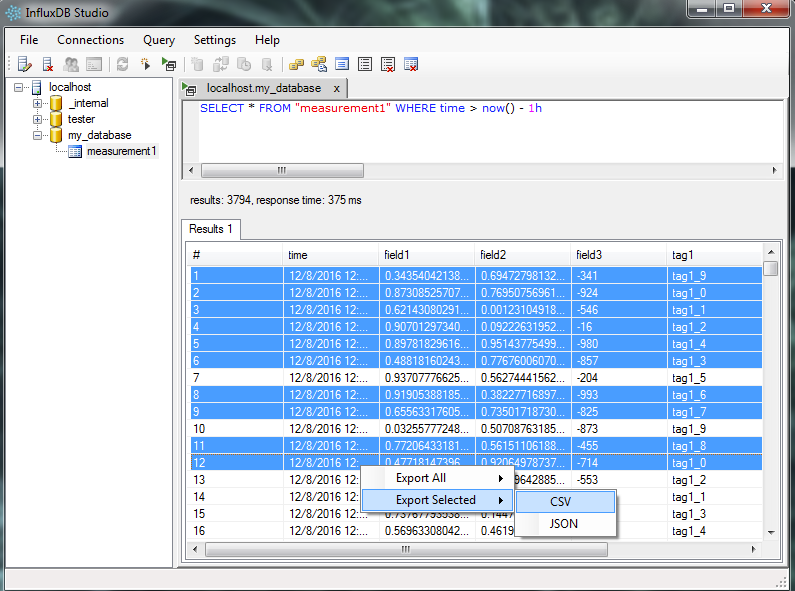
Task: Click the delete connection toolbar icon
Action: pyautogui.click(x=48, y=64)
